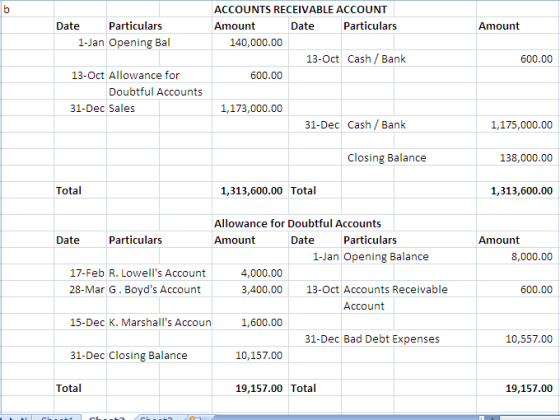Click the 1,173,000.00 sales amount
The width and height of the screenshot is (560, 420).
251,108
